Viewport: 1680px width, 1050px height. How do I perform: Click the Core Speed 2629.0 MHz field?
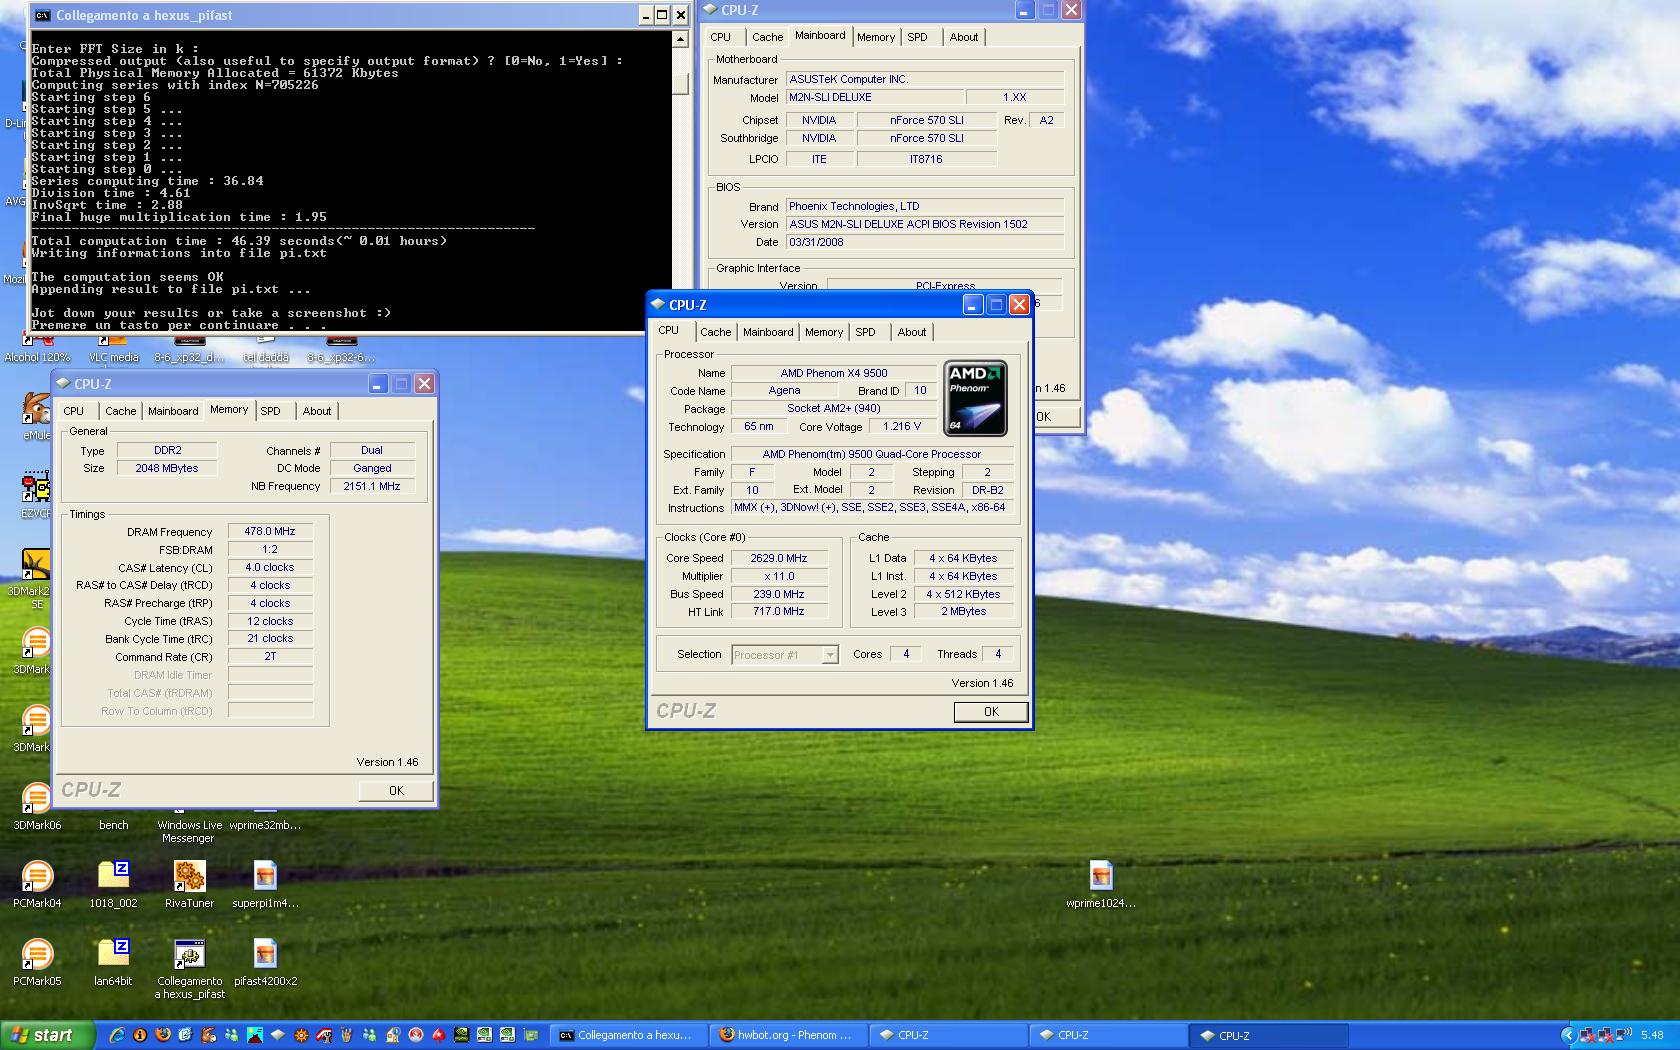coord(779,558)
